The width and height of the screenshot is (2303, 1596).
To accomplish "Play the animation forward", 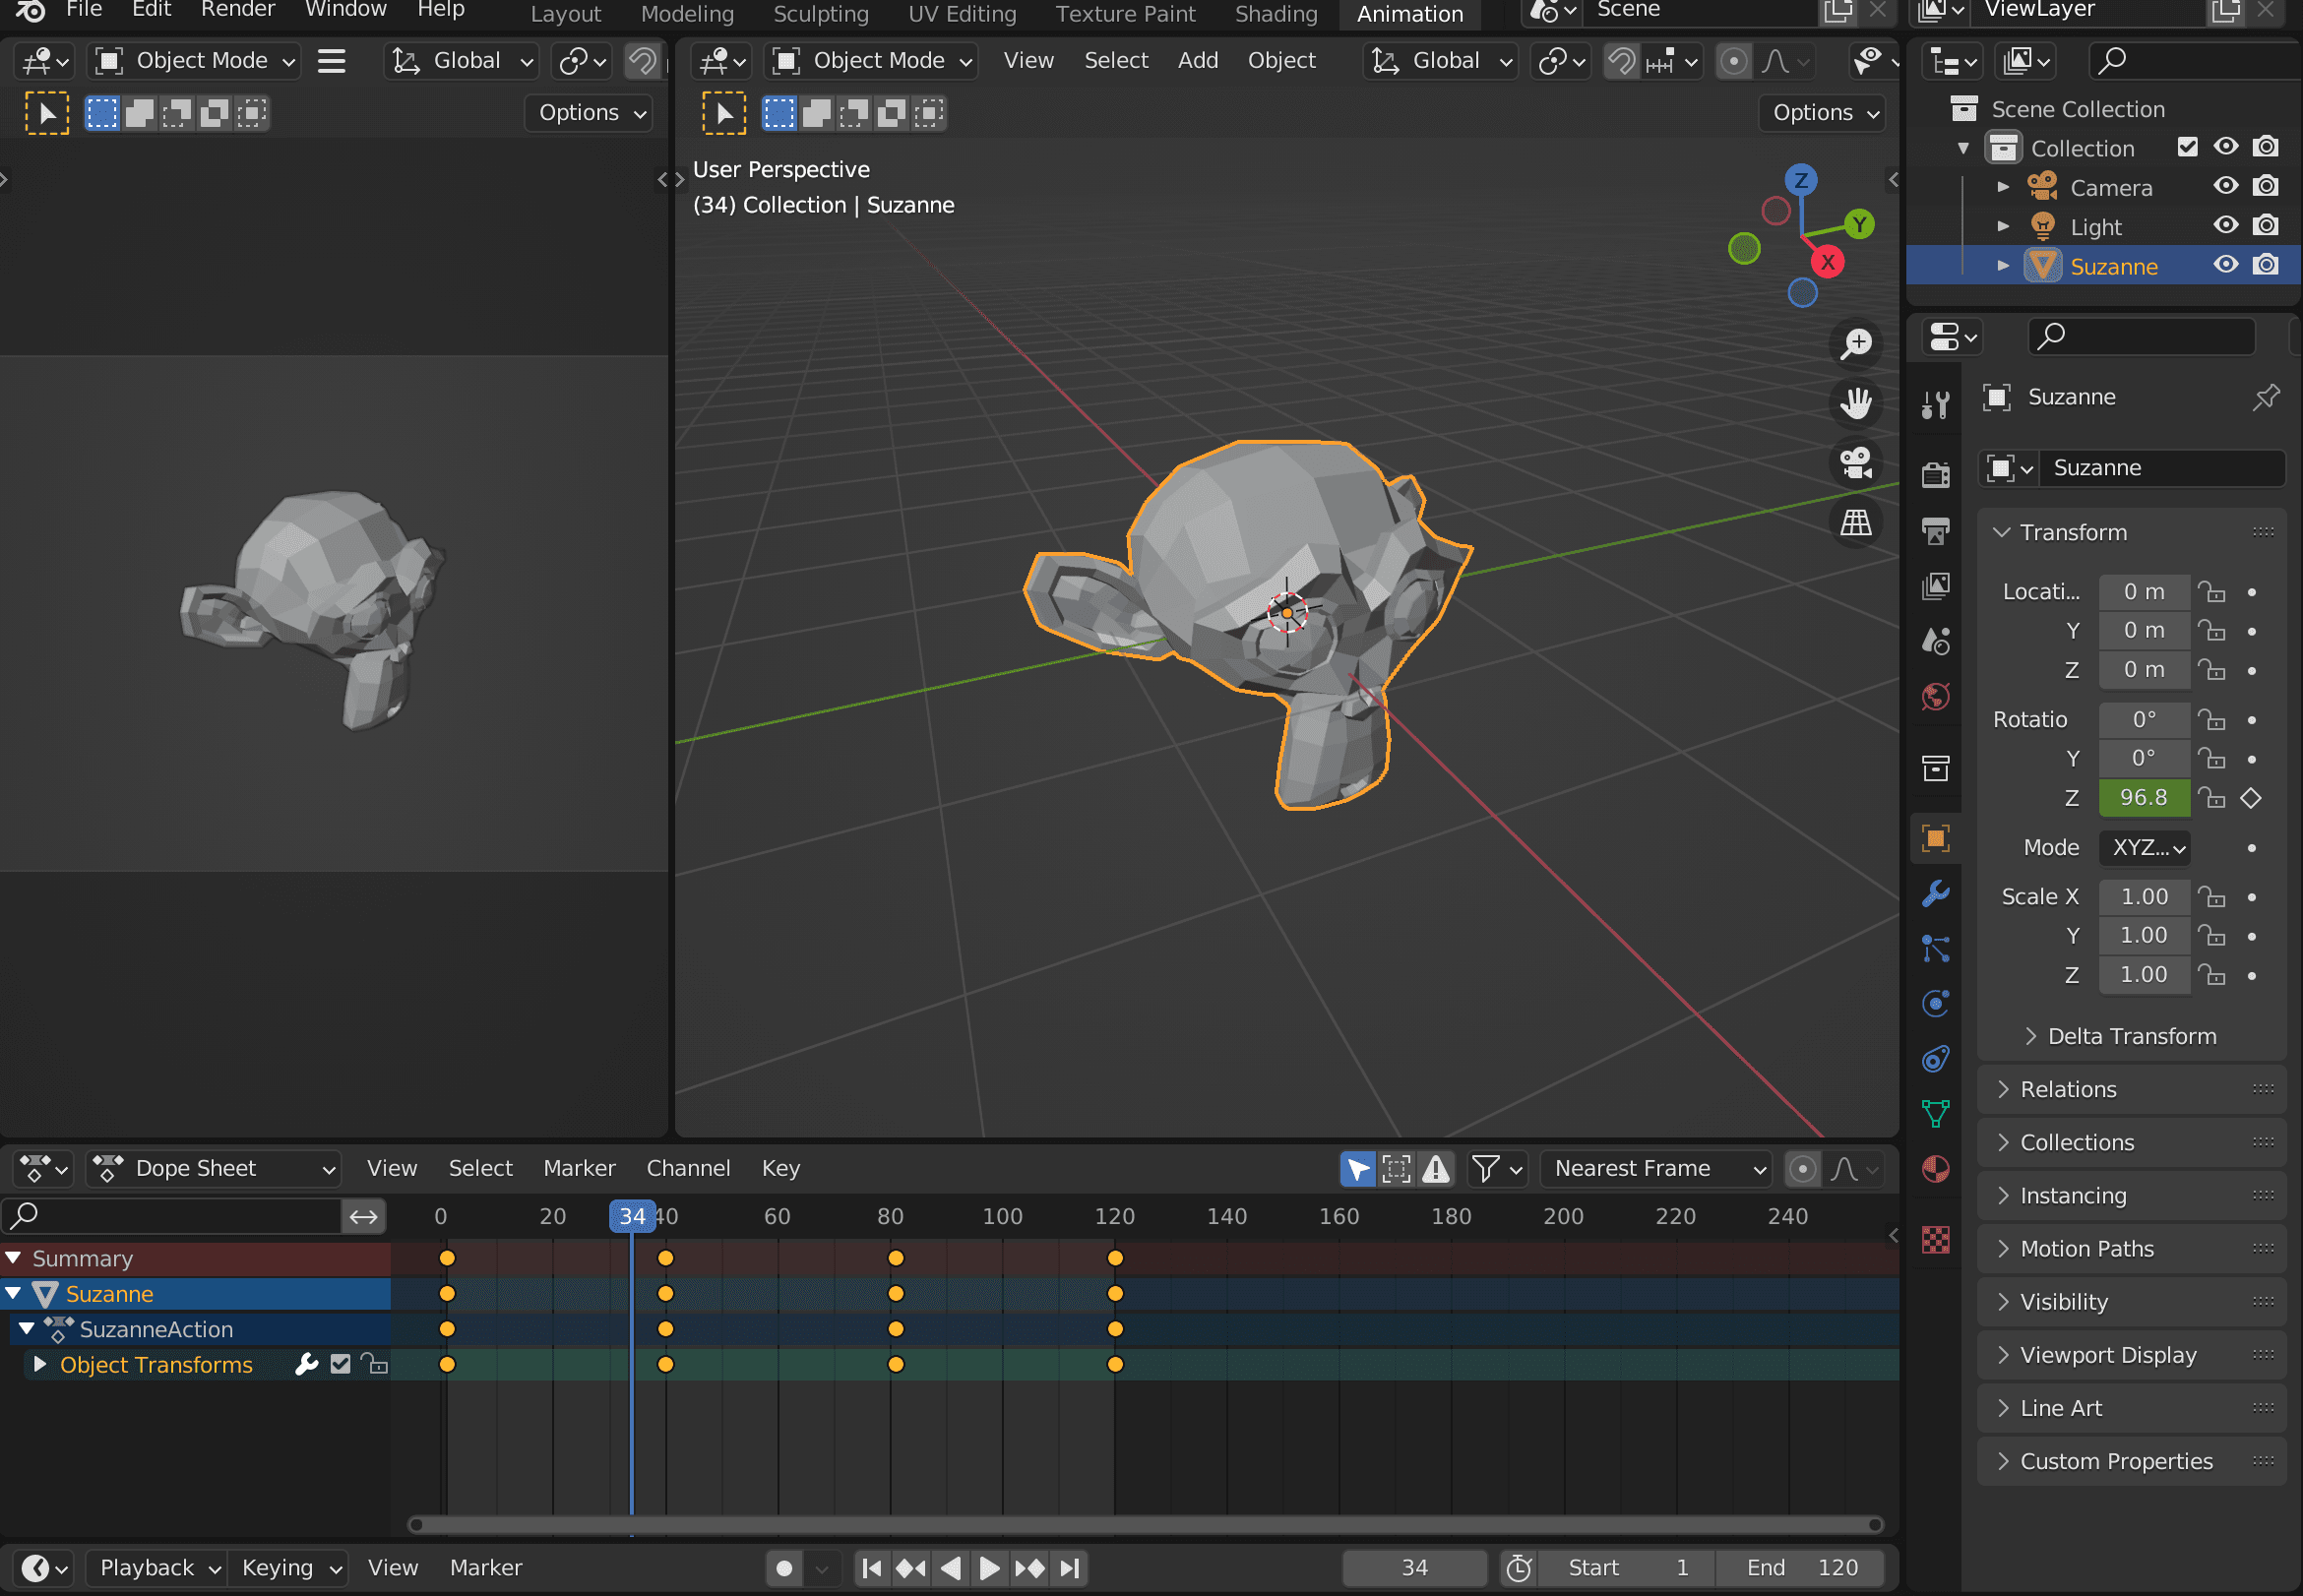I will (x=989, y=1568).
